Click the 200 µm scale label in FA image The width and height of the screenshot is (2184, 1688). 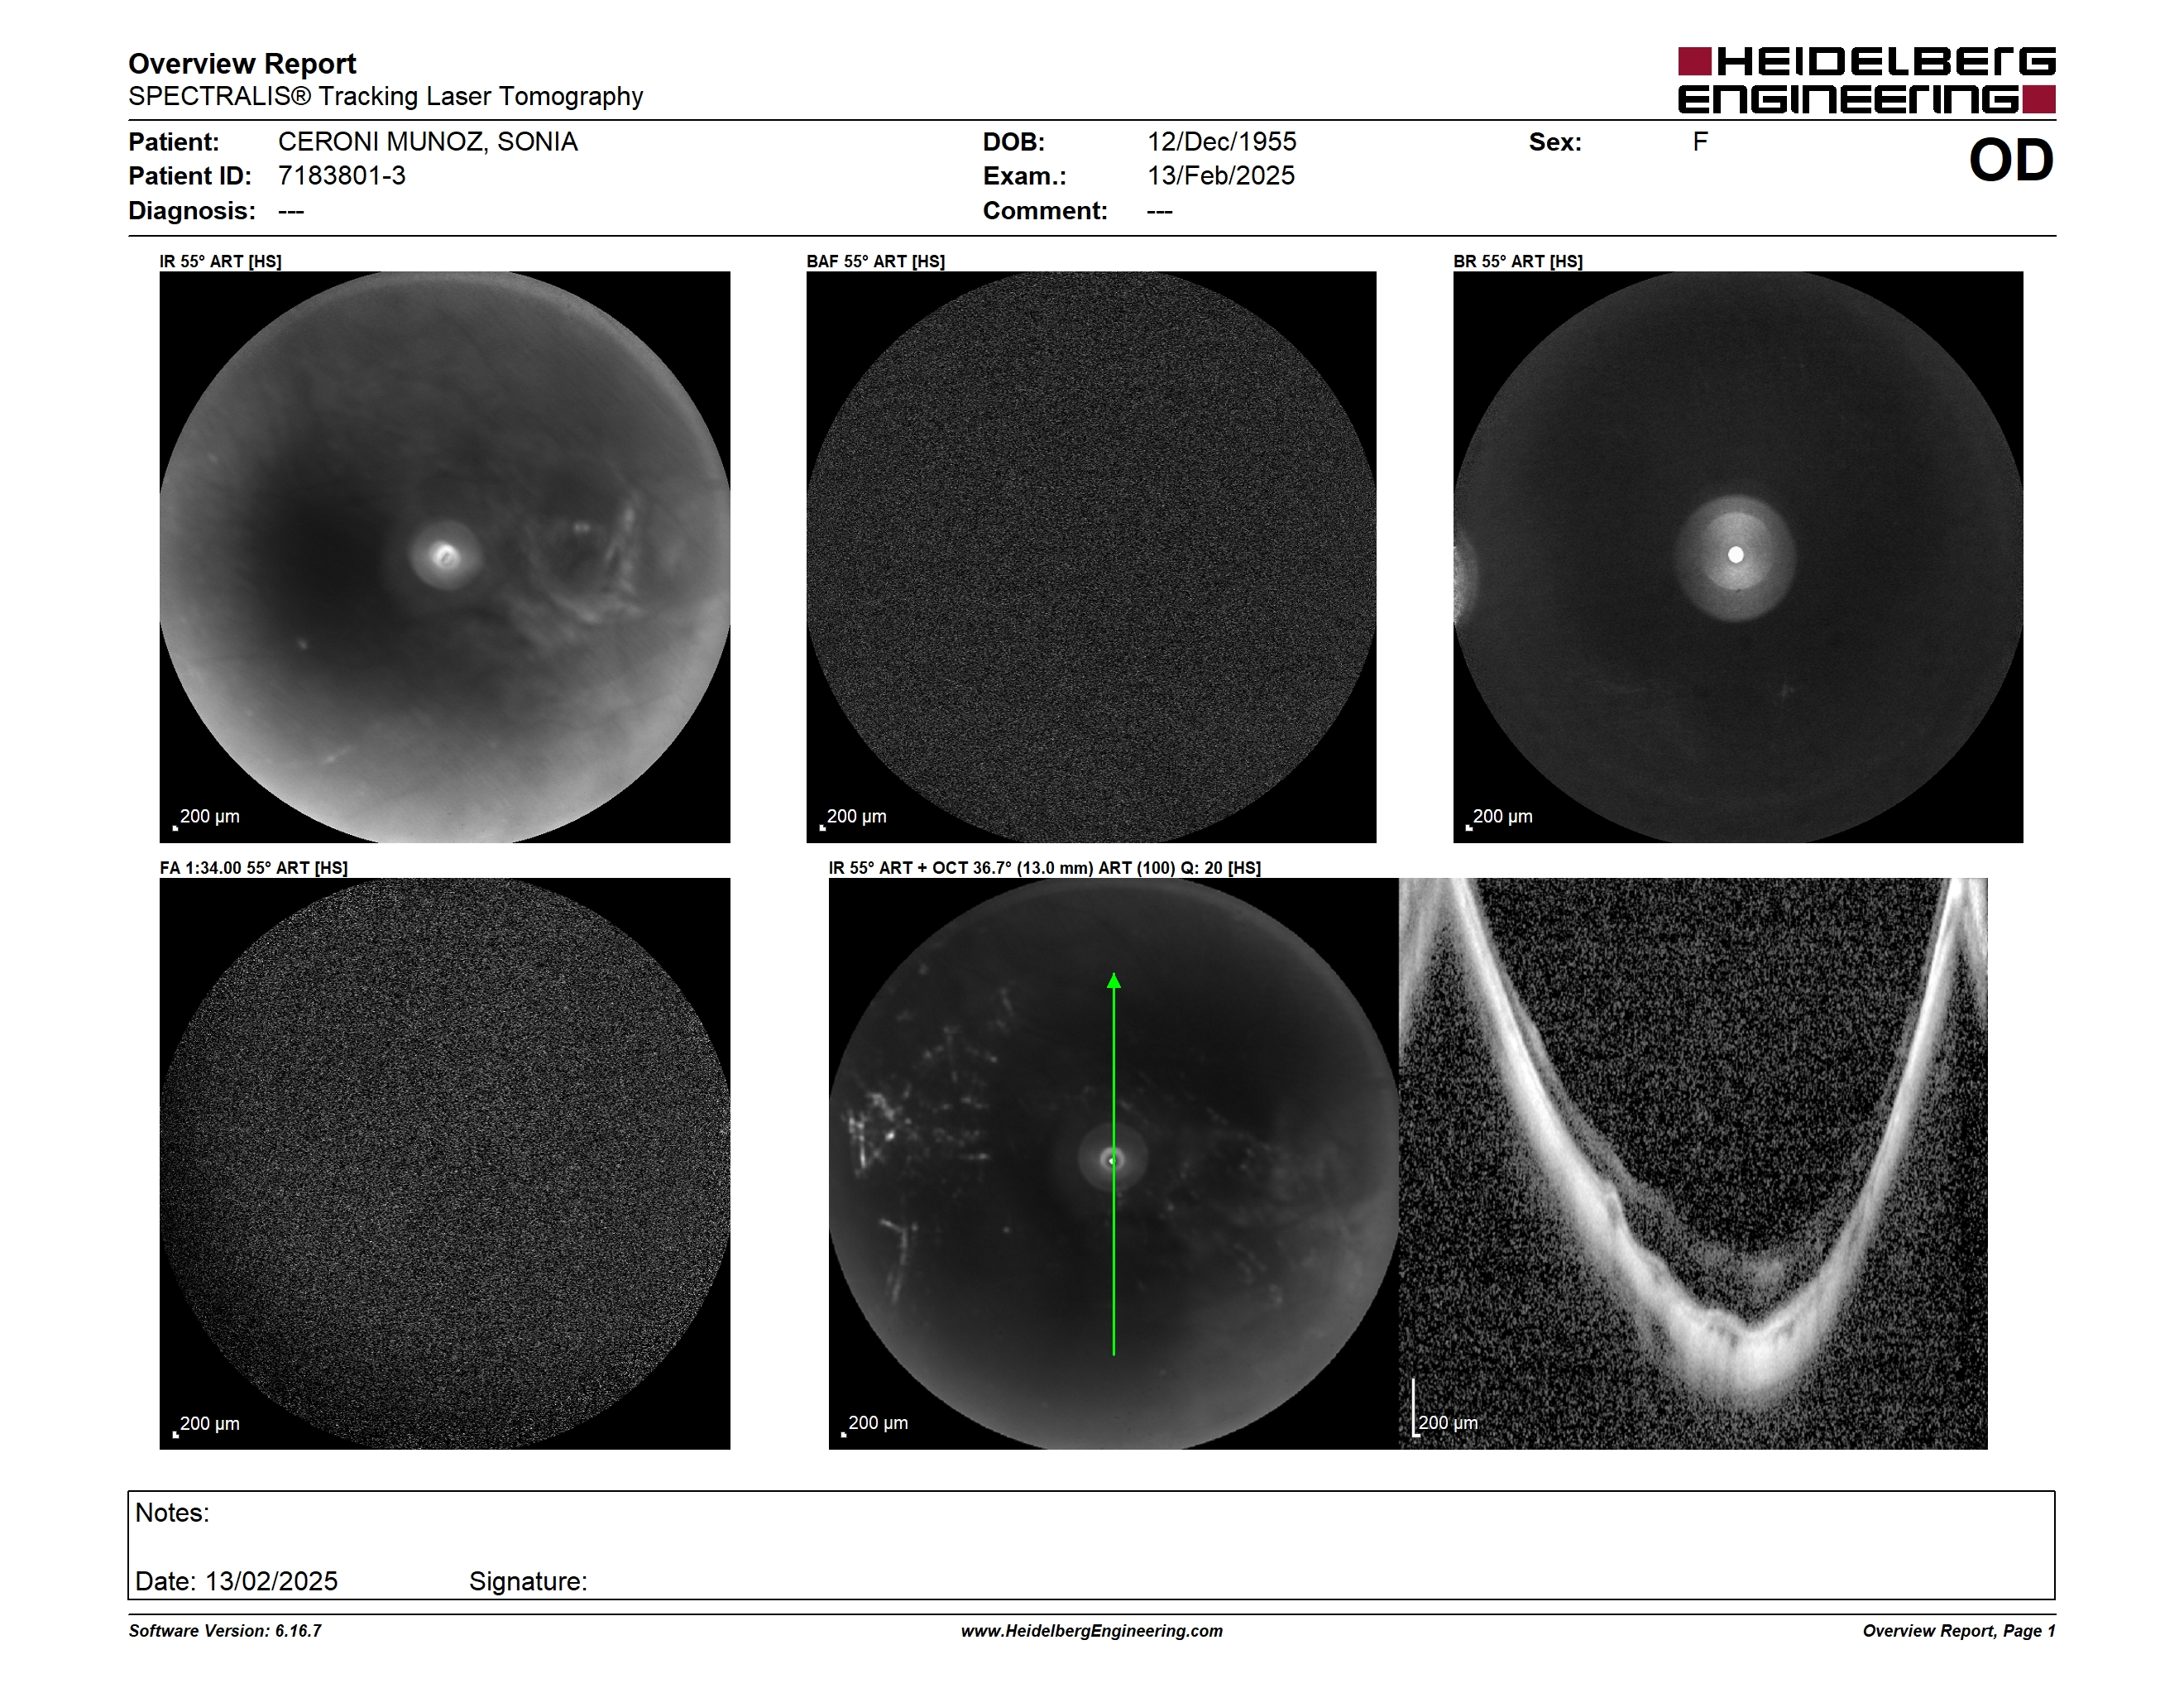pyautogui.click(x=209, y=1424)
